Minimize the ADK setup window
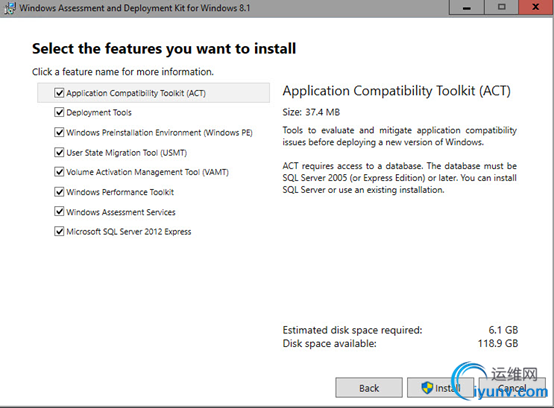Screen dimensions: 554x408 pyautogui.click(x=466, y=7)
